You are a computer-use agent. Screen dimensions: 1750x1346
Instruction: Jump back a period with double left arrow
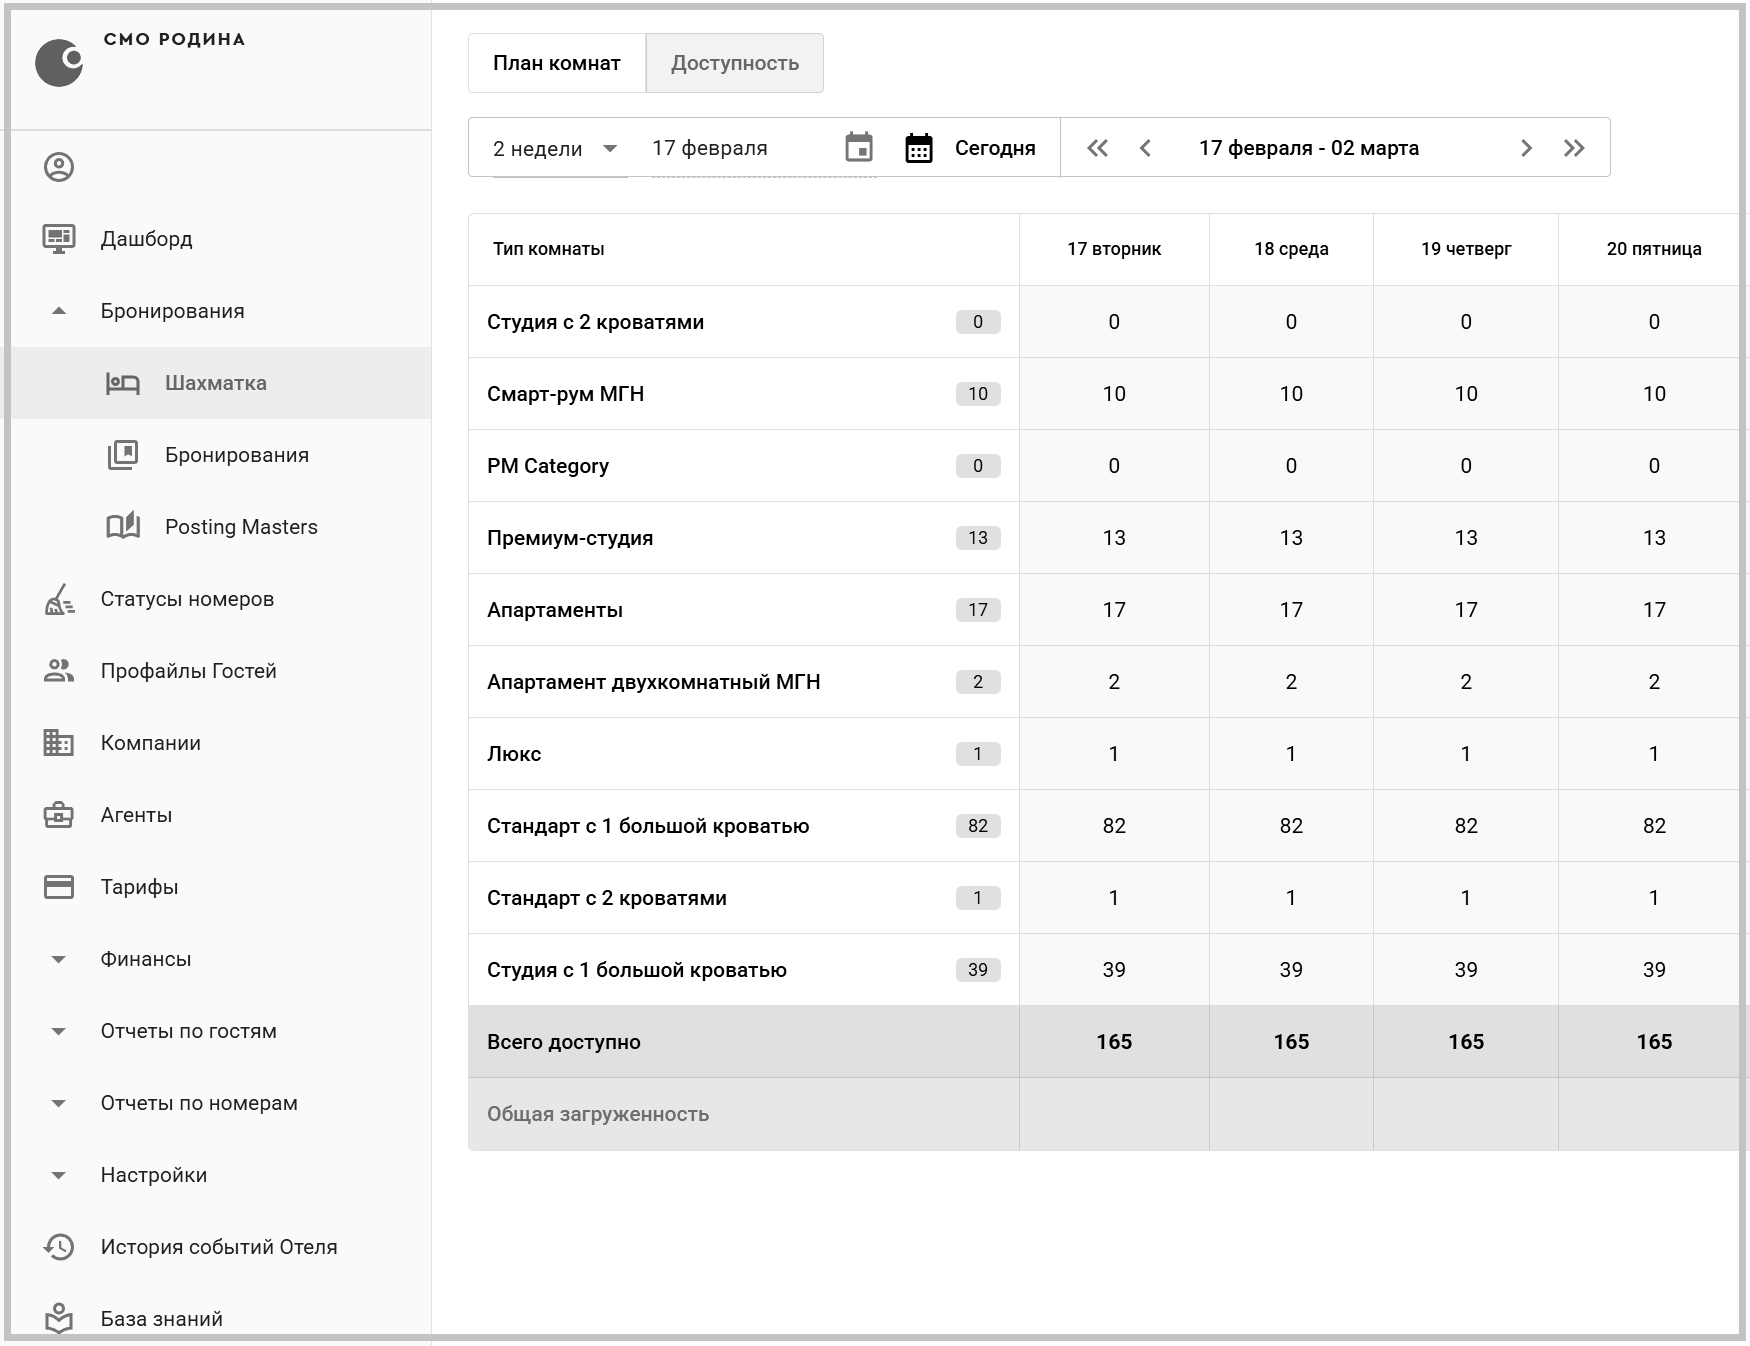(1097, 148)
